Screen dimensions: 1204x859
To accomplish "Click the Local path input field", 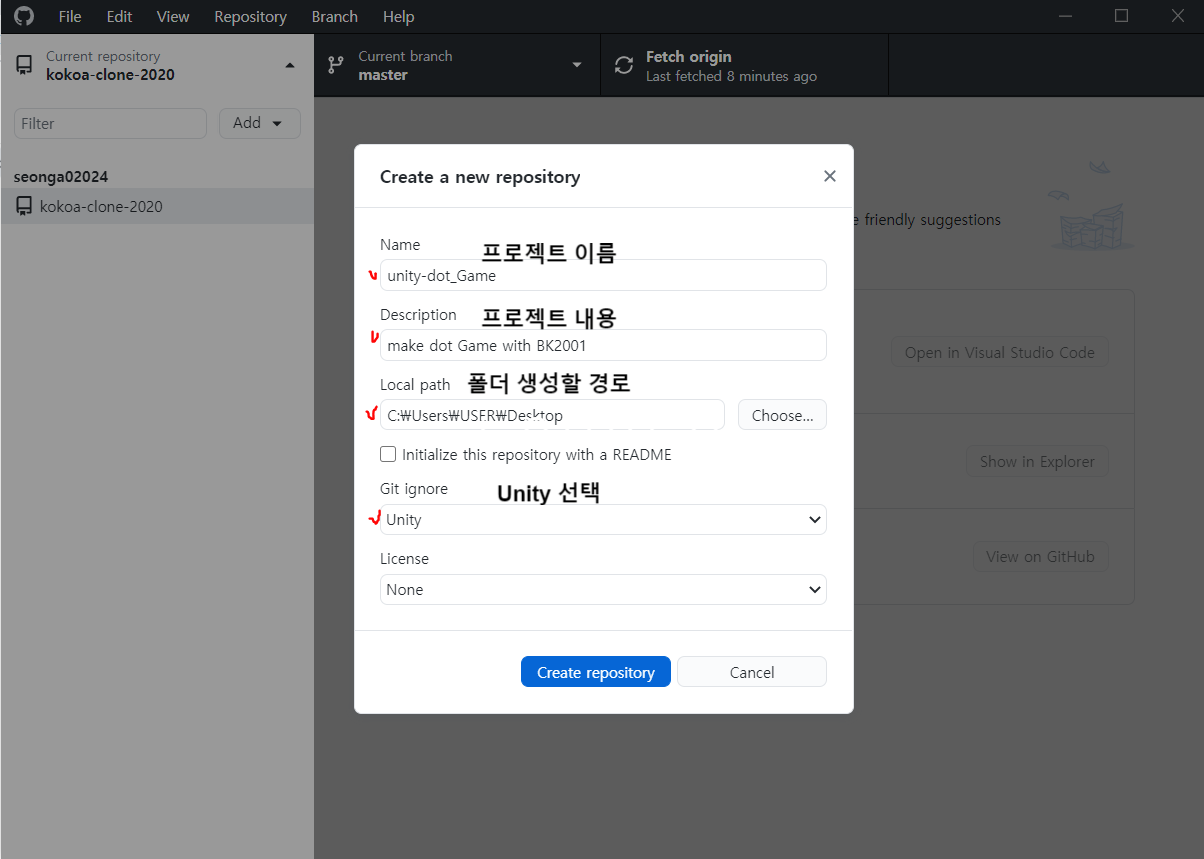I will point(552,415).
